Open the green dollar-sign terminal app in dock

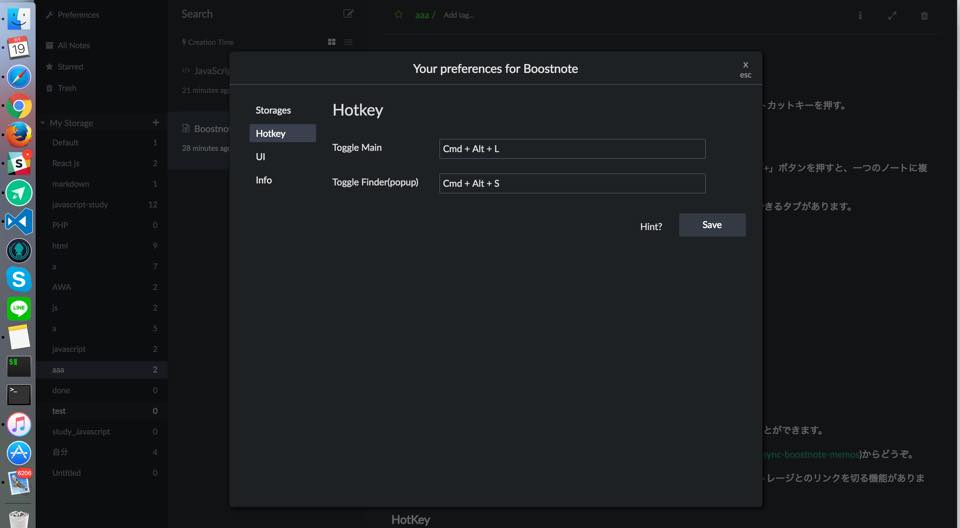(18, 366)
